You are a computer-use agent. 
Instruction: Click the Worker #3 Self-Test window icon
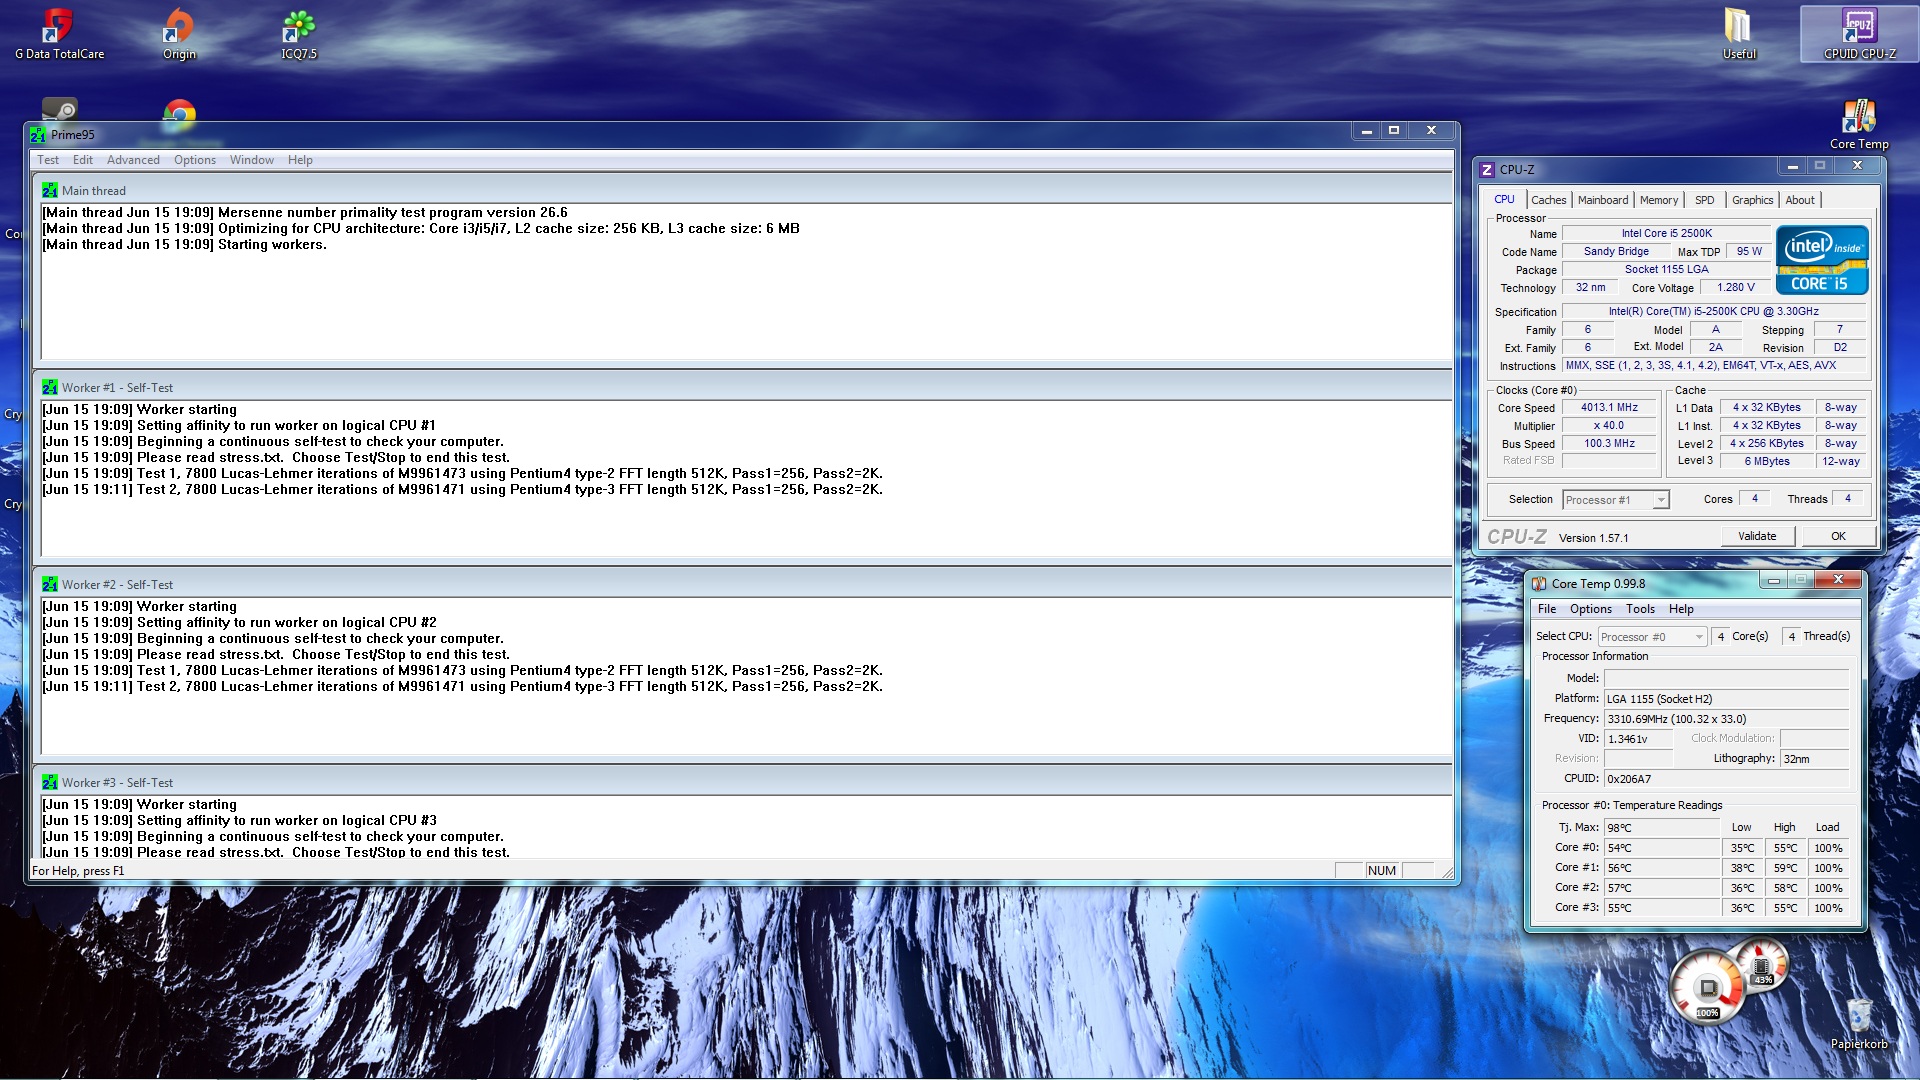[x=50, y=782]
